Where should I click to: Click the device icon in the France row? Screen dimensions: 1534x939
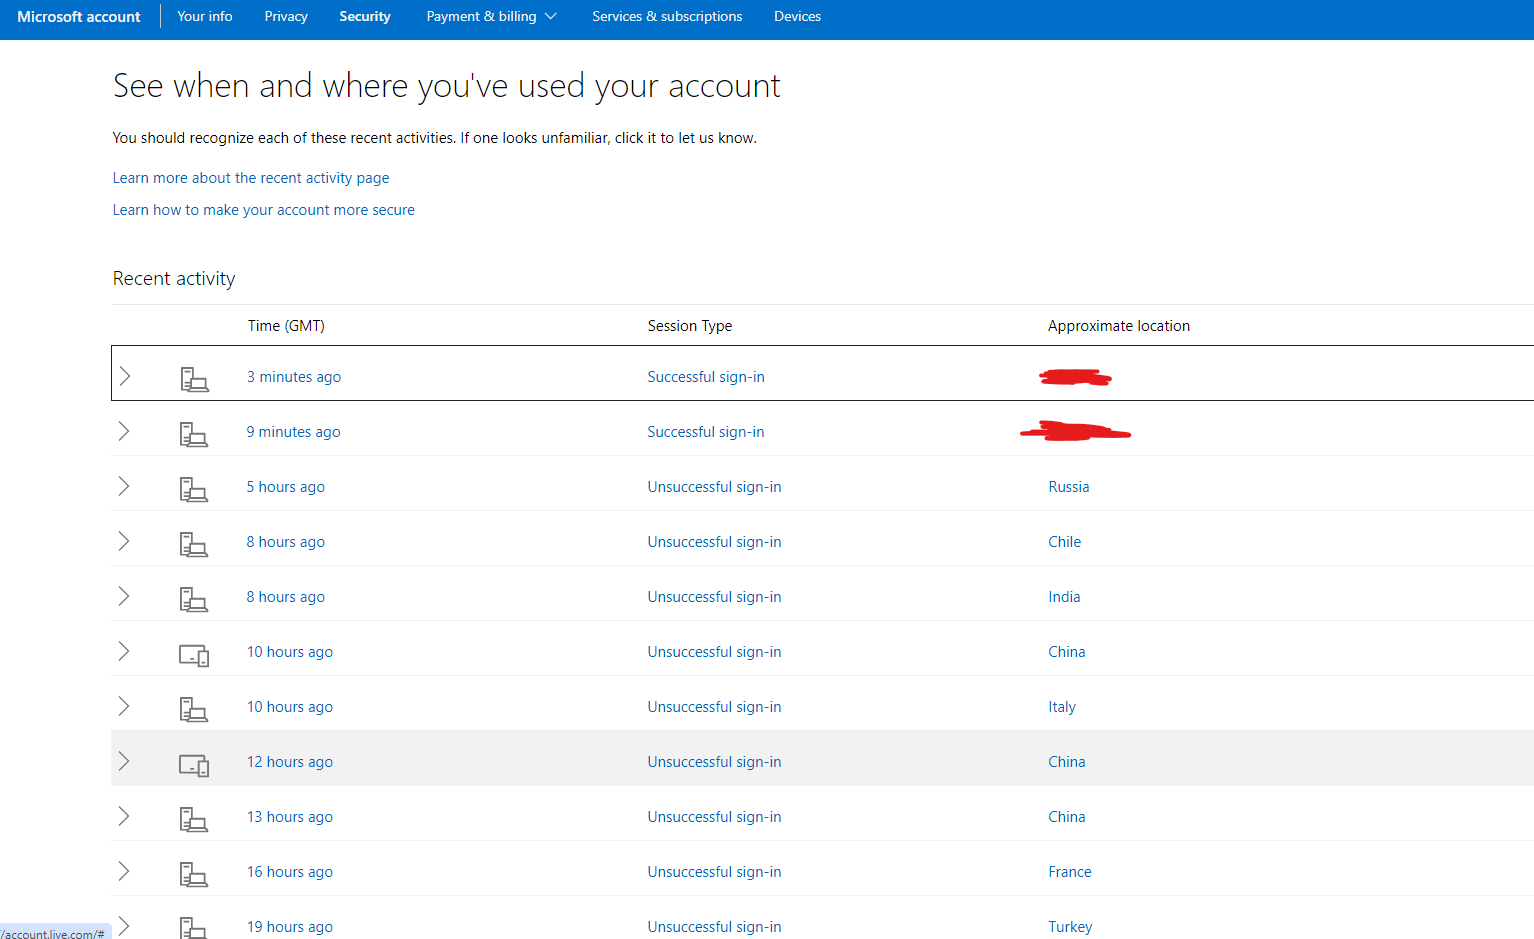194,874
